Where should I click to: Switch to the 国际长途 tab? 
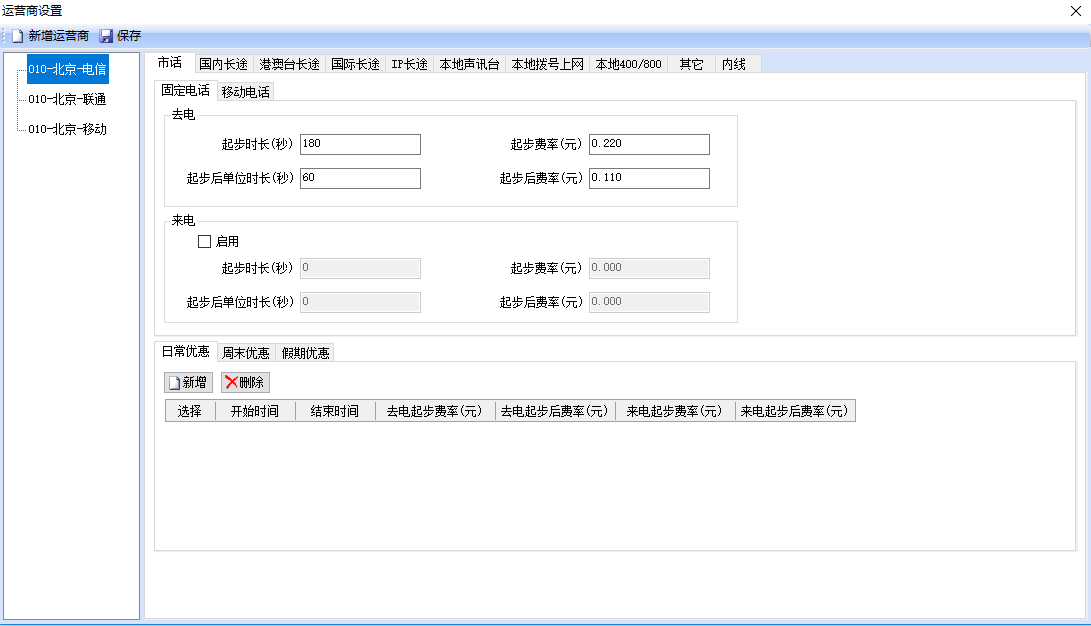(355, 64)
